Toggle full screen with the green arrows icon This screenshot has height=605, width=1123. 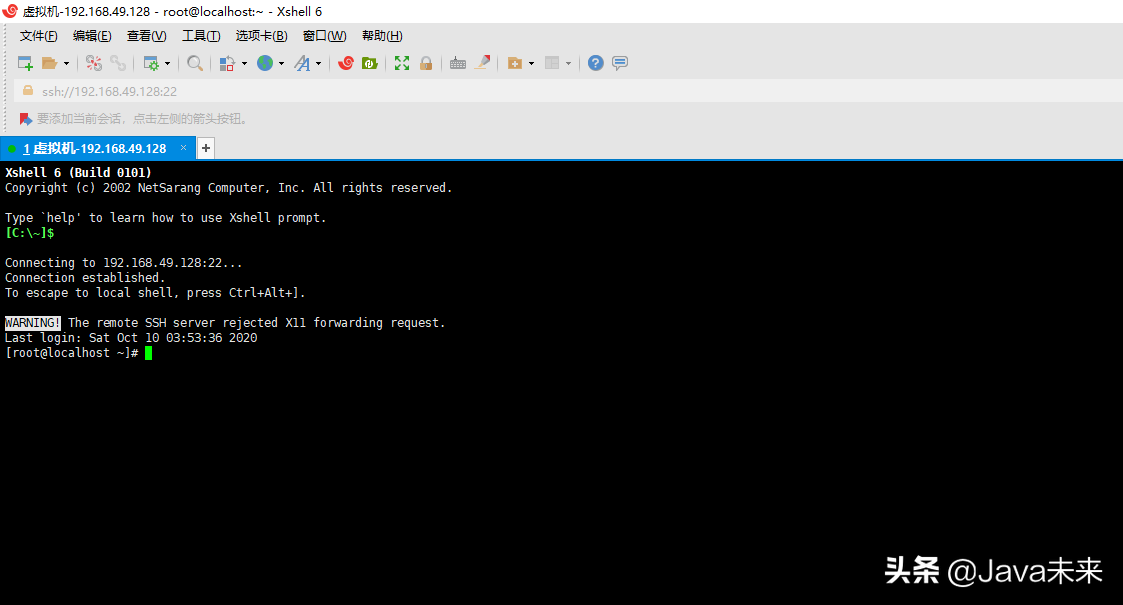point(402,63)
